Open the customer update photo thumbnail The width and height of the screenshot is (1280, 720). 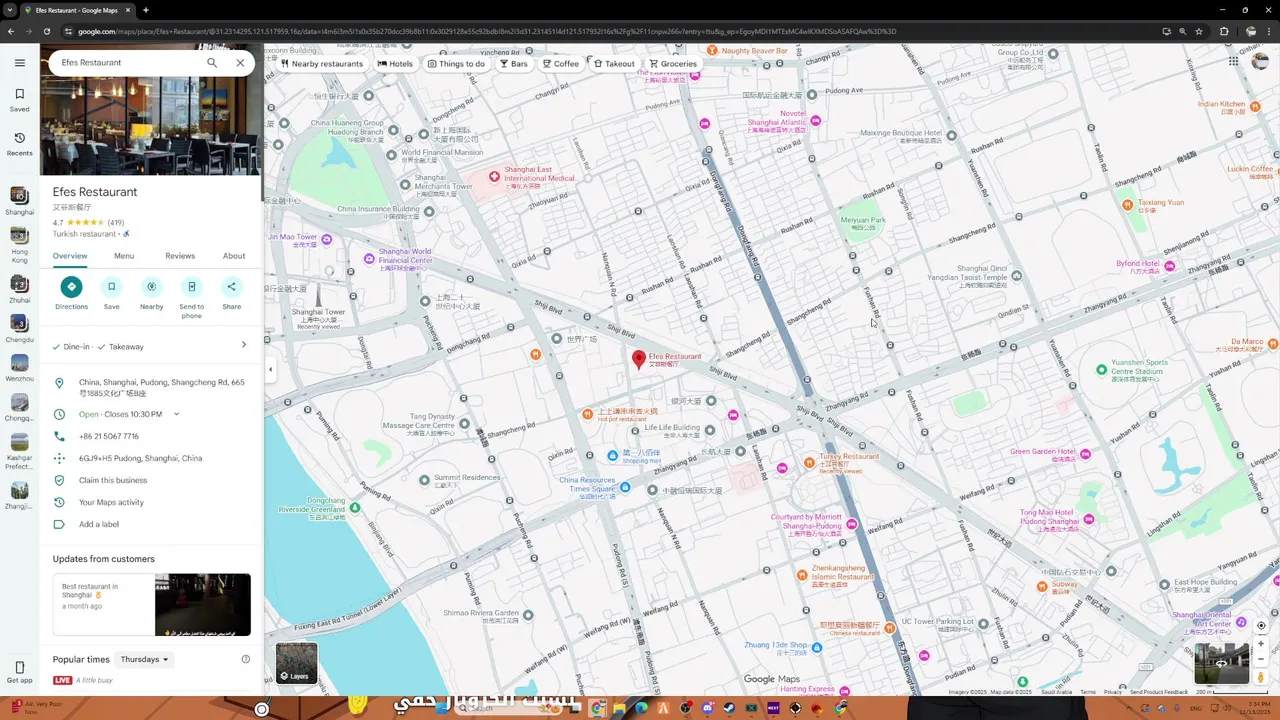[x=203, y=604]
